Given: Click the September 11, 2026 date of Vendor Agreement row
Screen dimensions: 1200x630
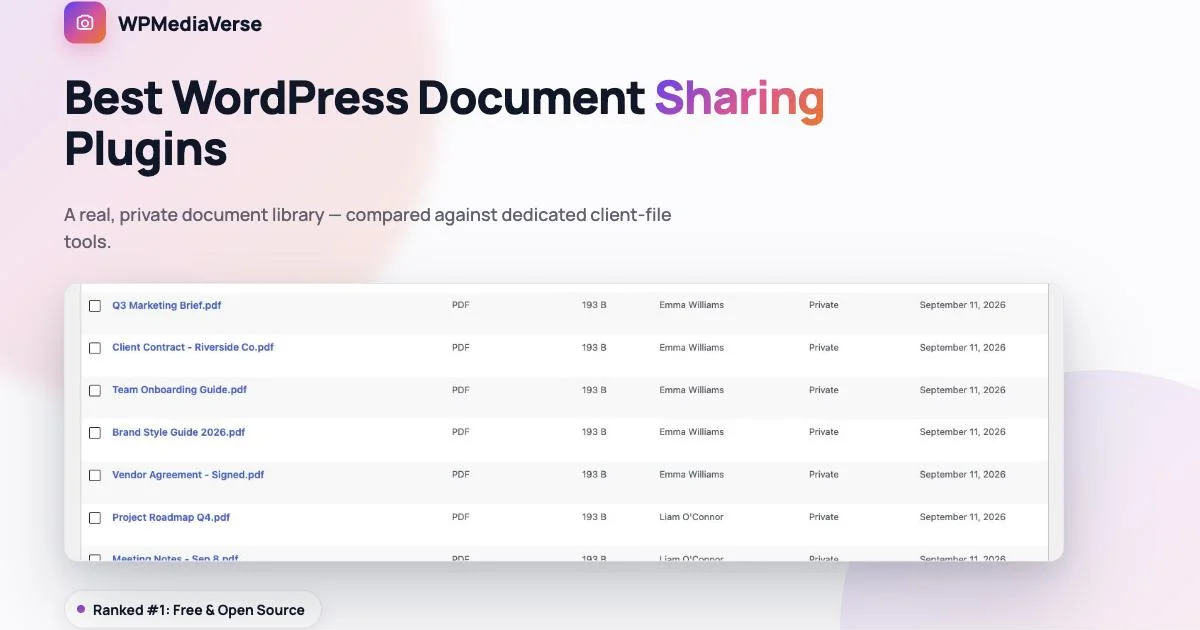Looking at the screenshot, I should click(963, 475).
